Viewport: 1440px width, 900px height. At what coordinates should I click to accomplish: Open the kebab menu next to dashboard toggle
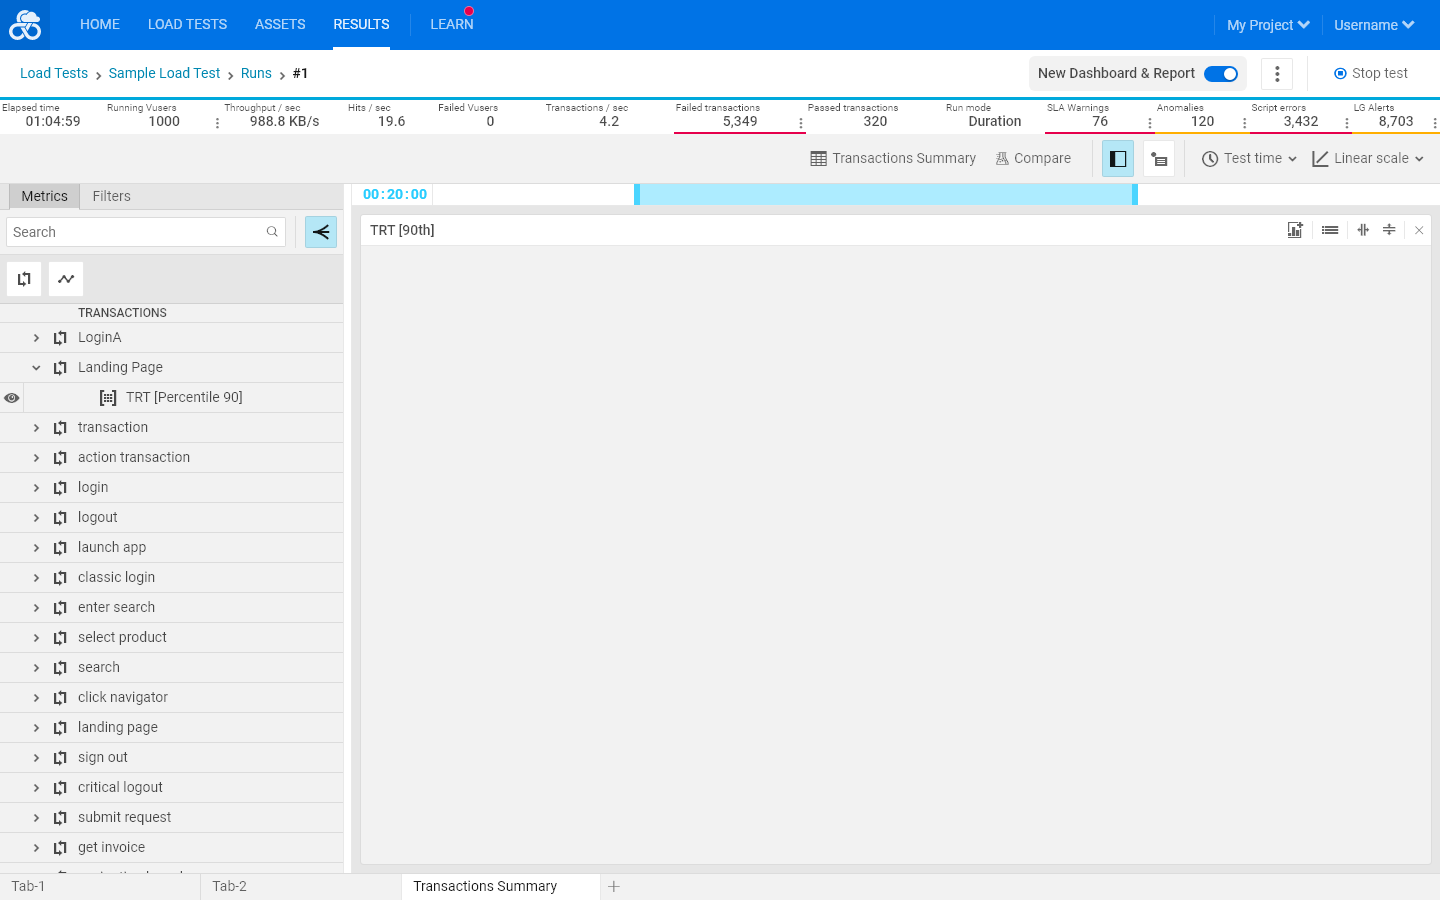point(1277,74)
